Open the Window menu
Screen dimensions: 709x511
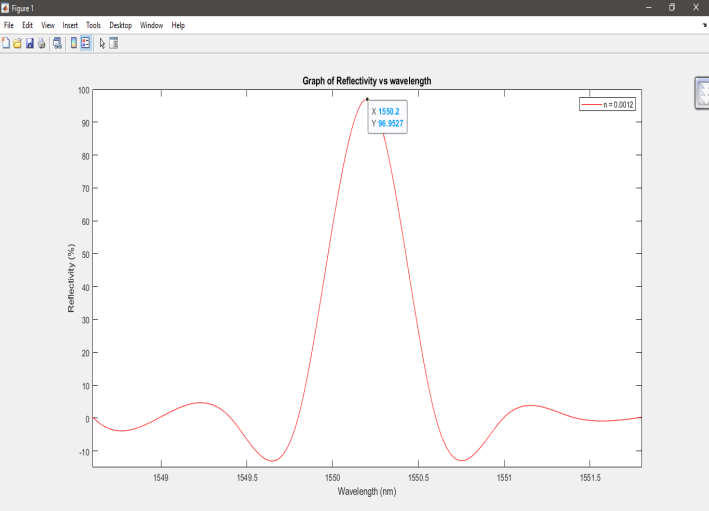151,25
